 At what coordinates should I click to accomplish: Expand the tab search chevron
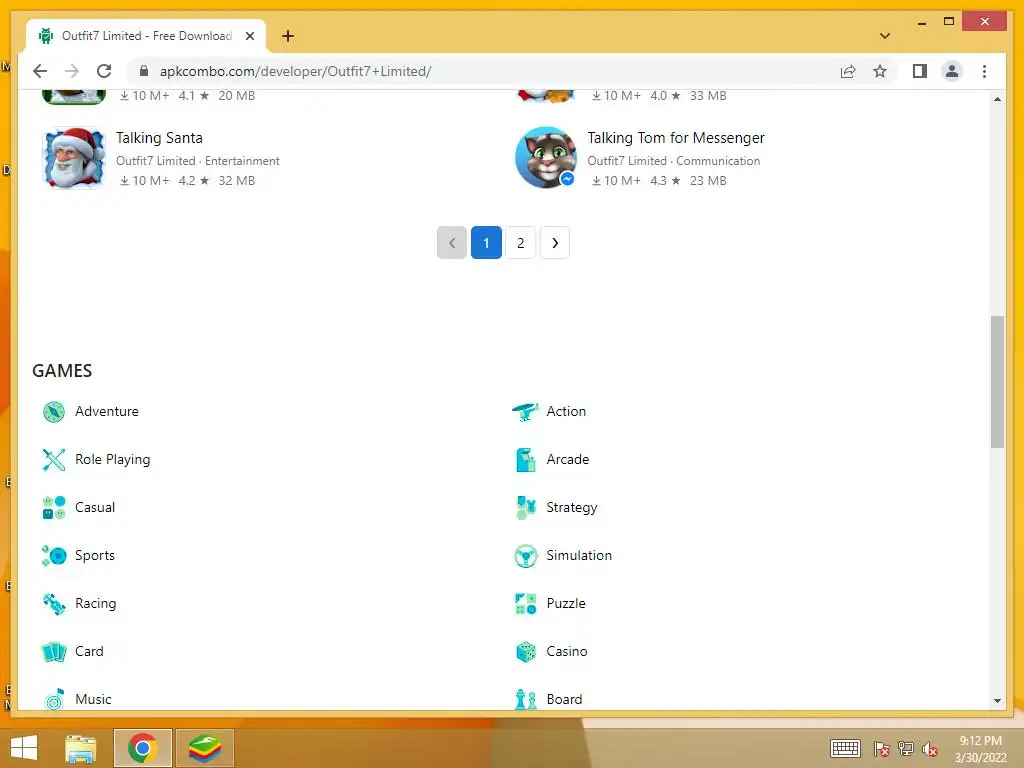point(885,36)
